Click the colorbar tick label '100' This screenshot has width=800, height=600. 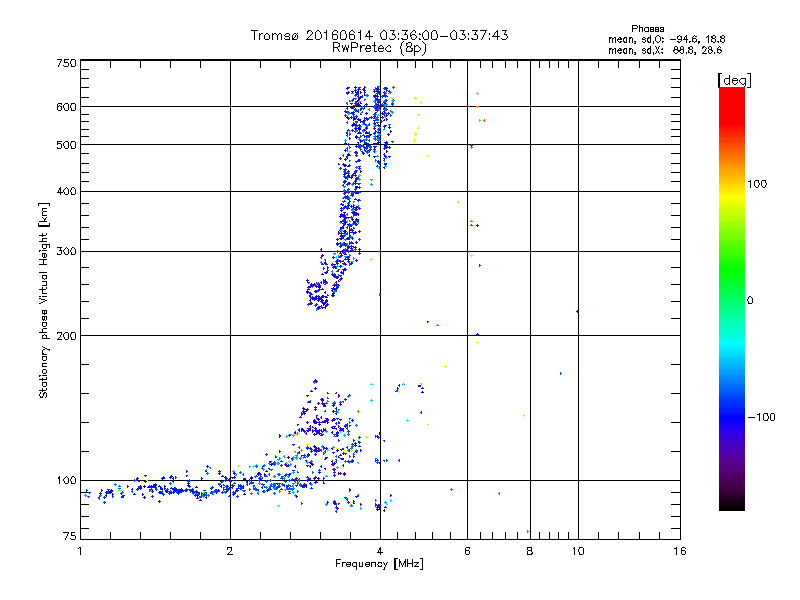click(757, 184)
